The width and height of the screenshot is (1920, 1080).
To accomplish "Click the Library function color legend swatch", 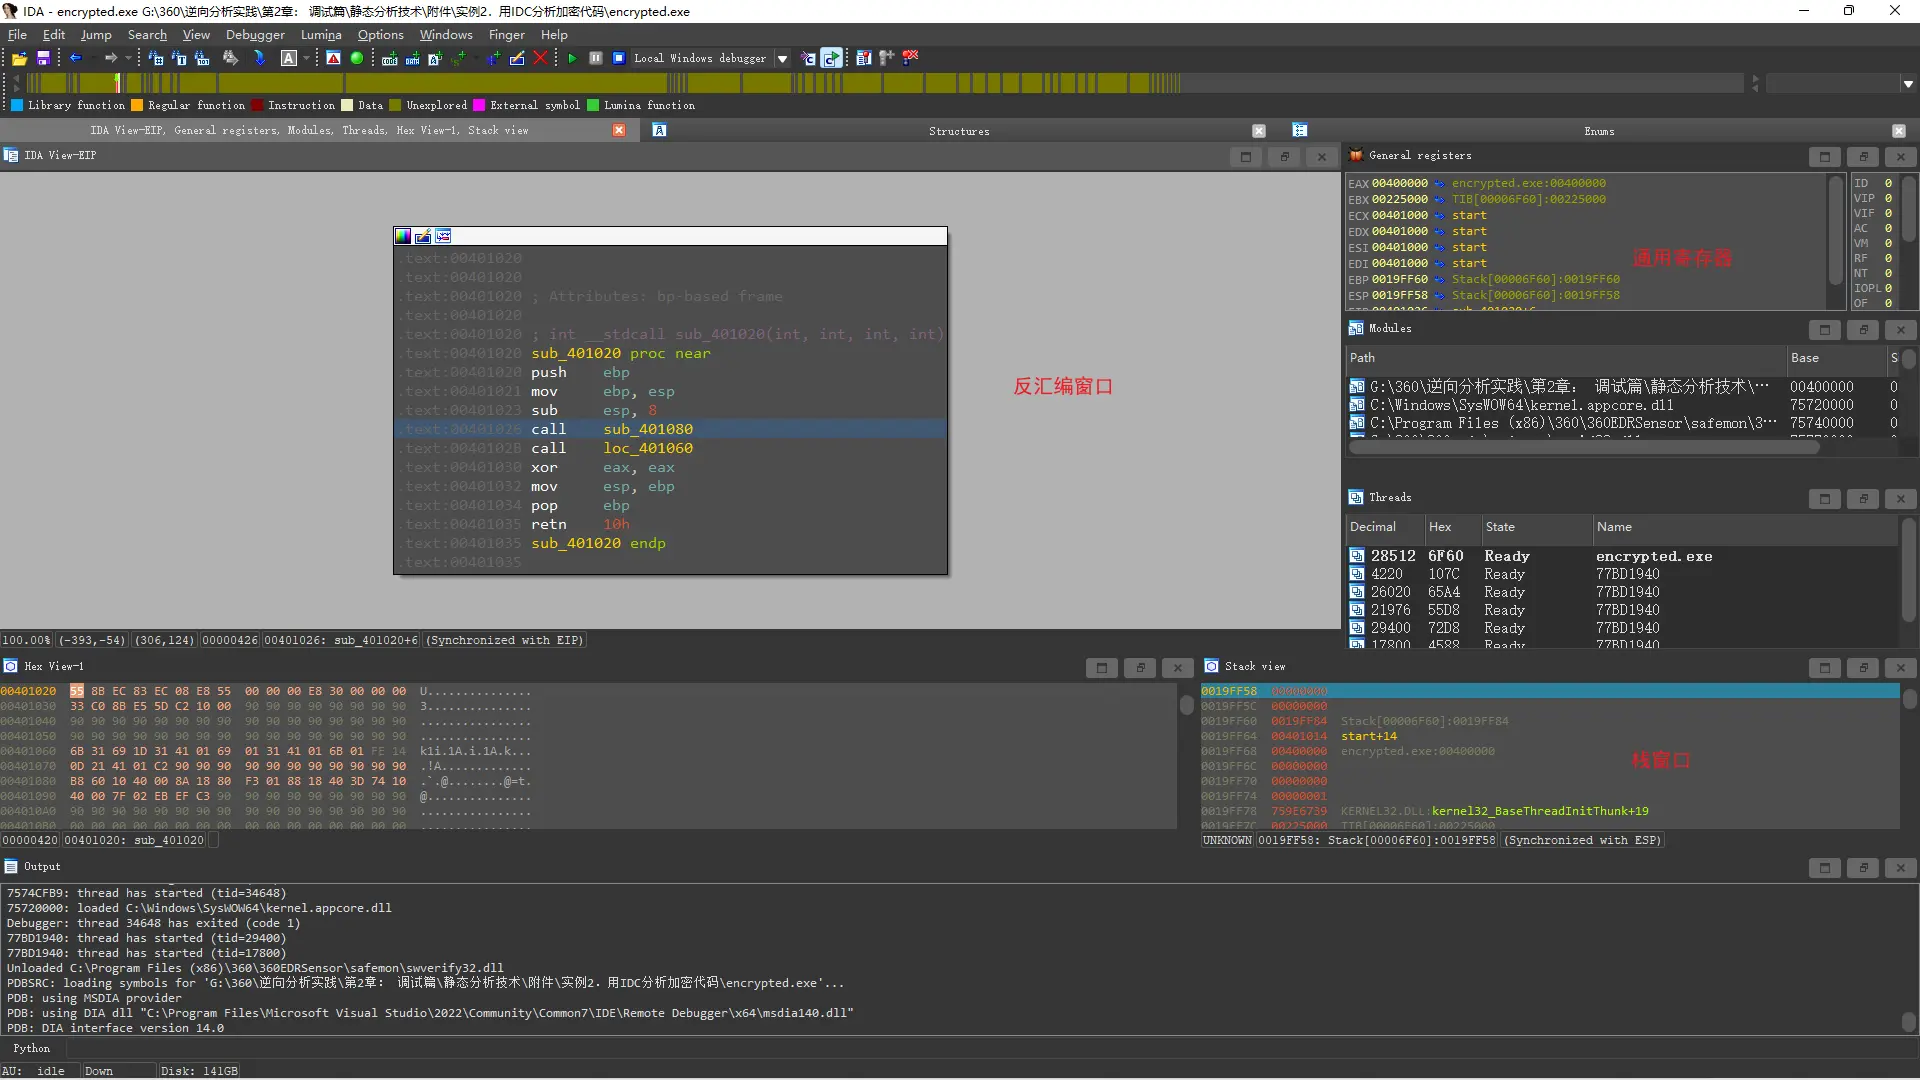I will (x=17, y=105).
